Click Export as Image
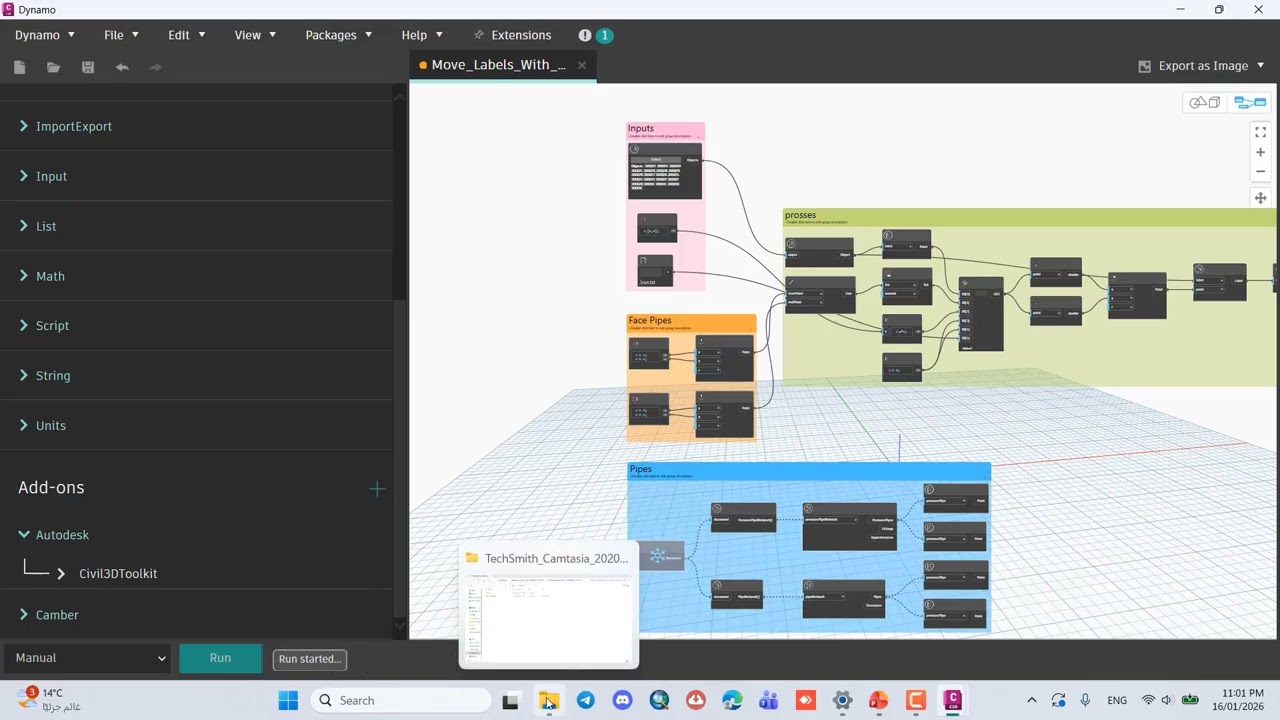This screenshot has width=1280, height=720. tap(1203, 66)
